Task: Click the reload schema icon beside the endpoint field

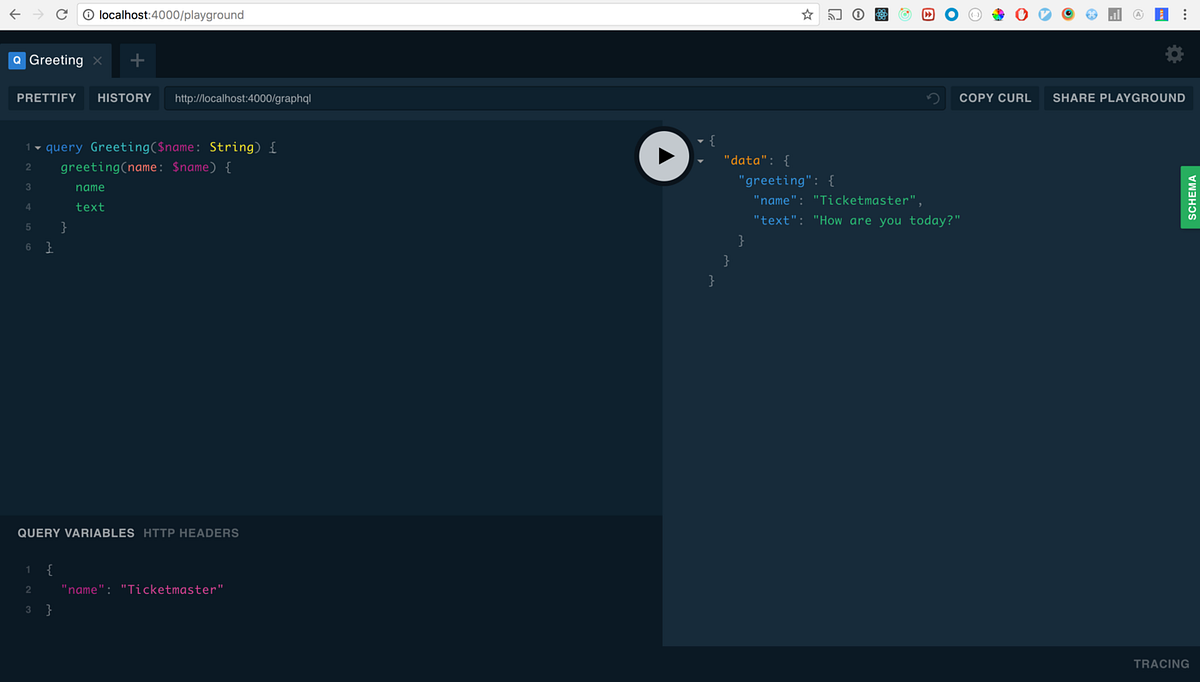Action: coord(931,98)
